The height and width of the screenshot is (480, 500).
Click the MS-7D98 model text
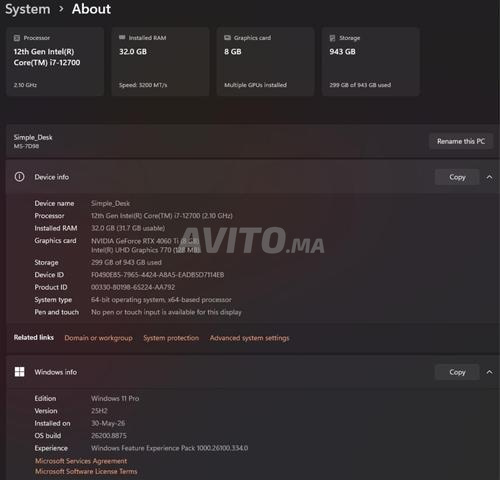coord(26,146)
